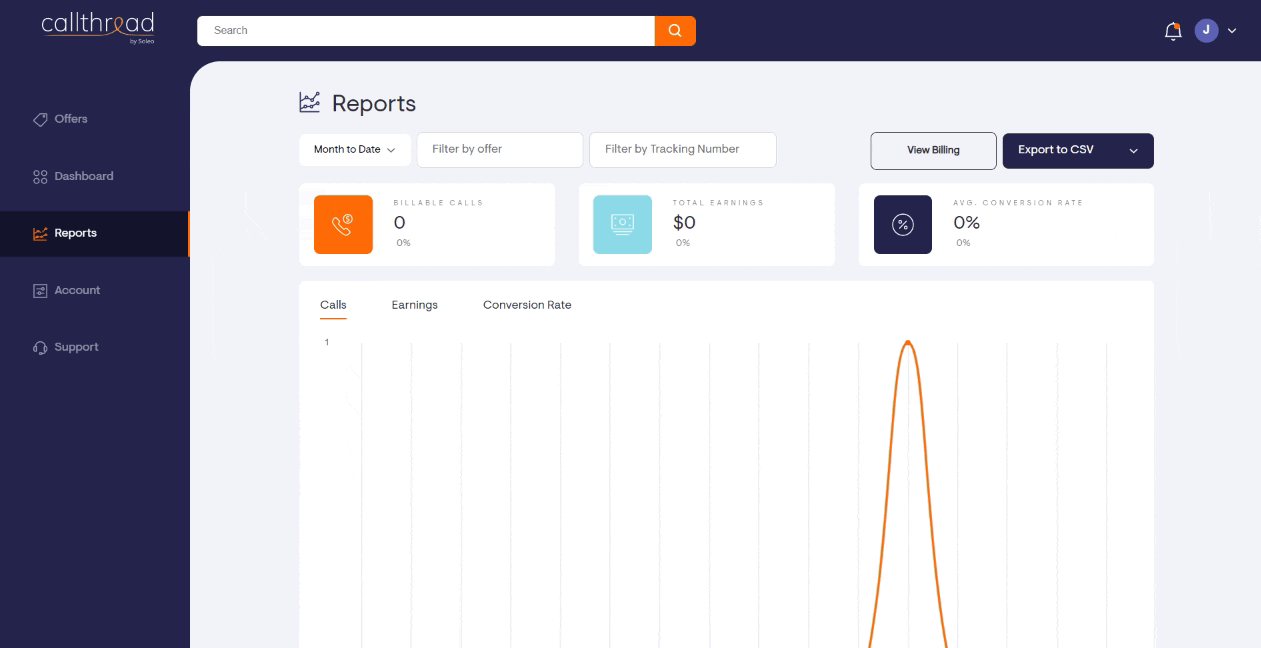Switch to the Earnings tab

pyautogui.click(x=415, y=305)
